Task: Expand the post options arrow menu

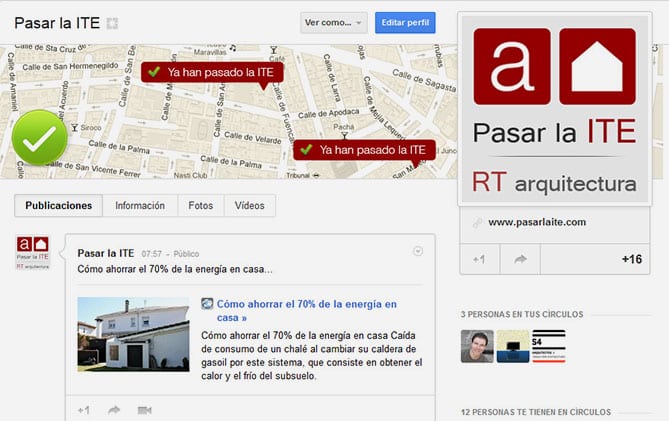Action: [418, 251]
